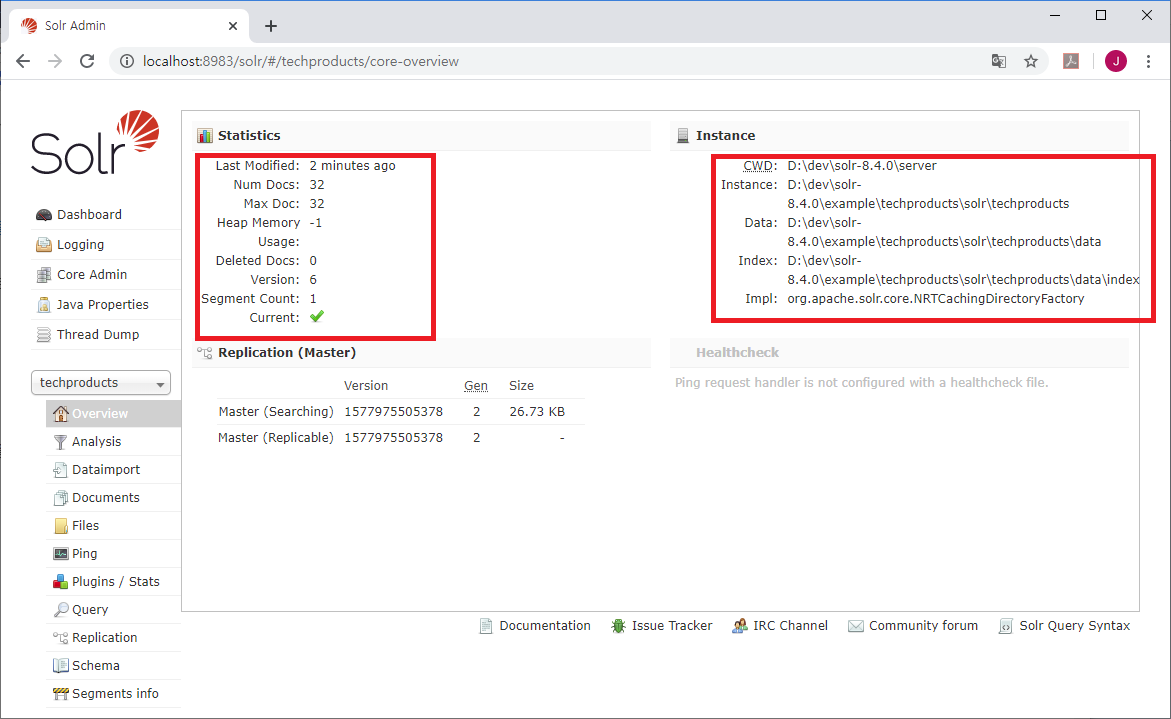Image resolution: width=1171 pixels, height=719 pixels.
Task: Open Segments info page
Action: pyautogui.click(x=115, y=693)
